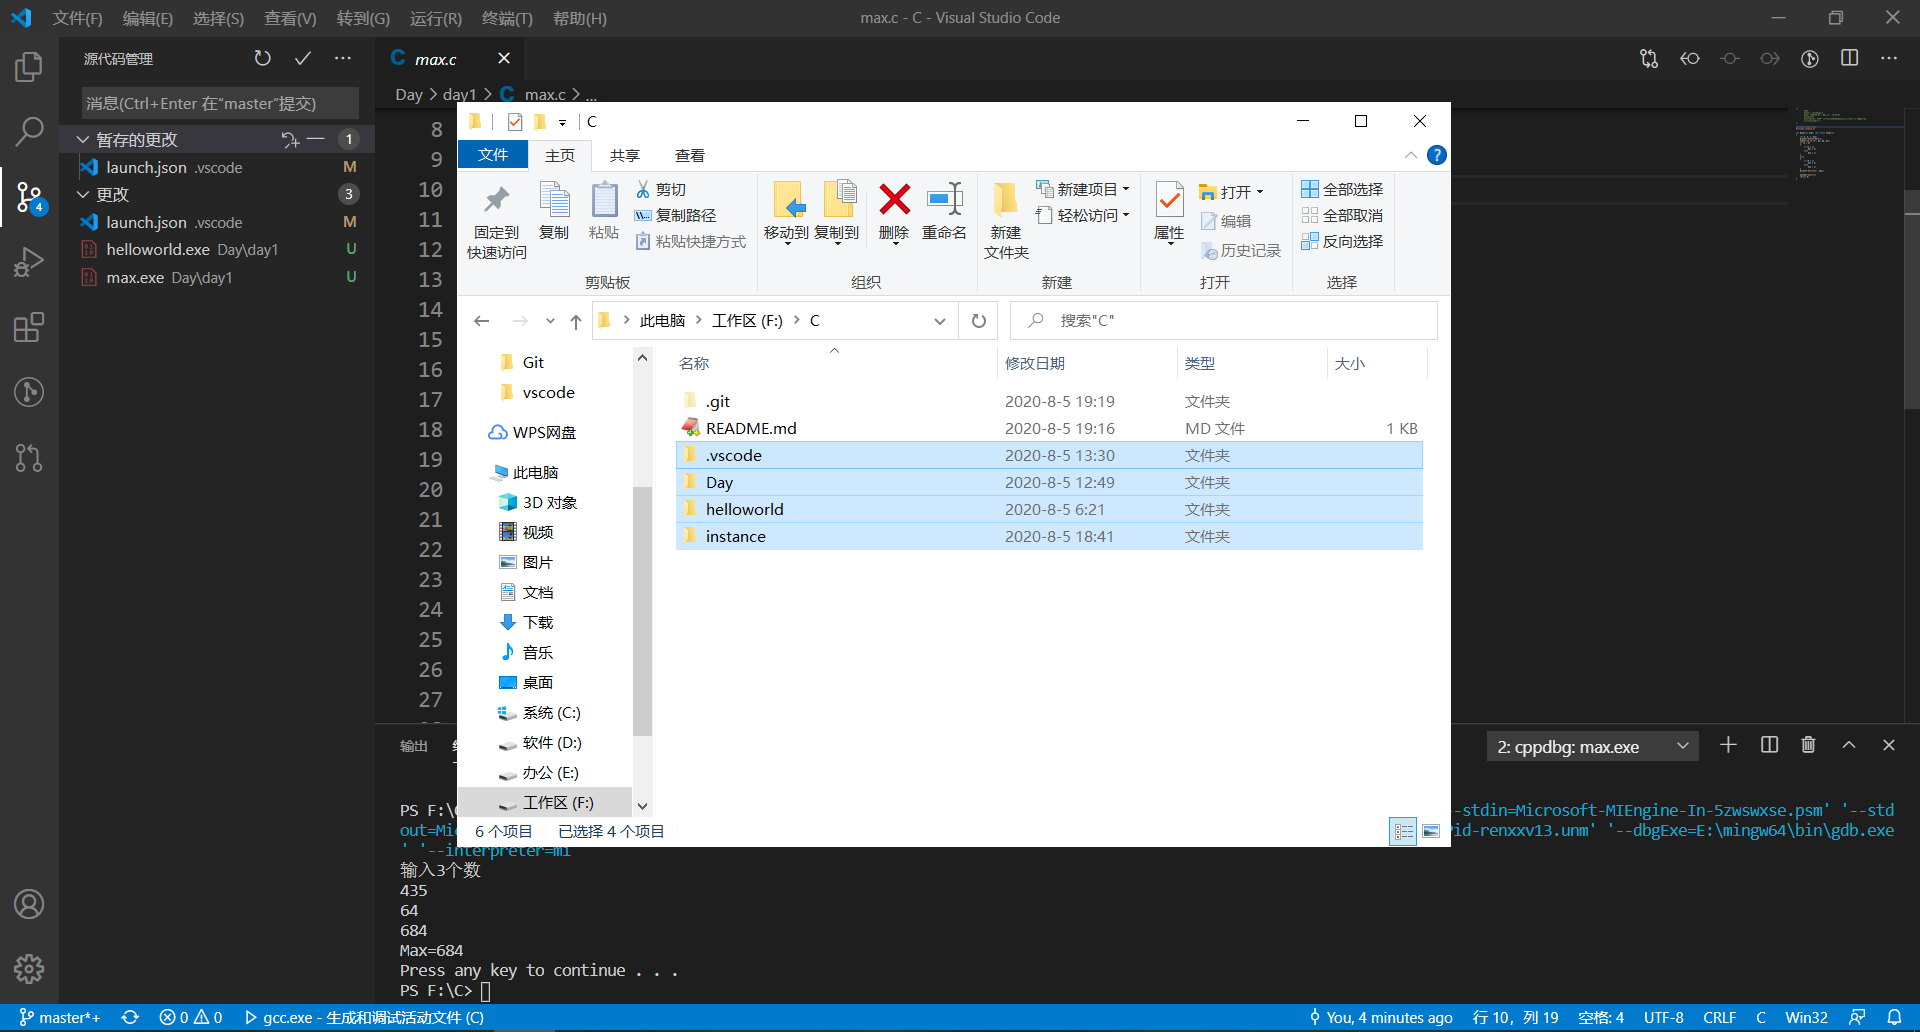
Task: Click the Copy icon in Explorer ribbon
Action: [x=554, y=212]
